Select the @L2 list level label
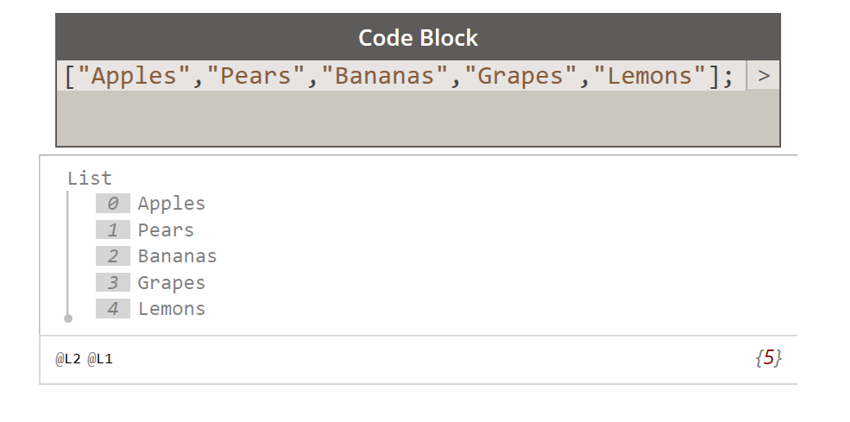850x422 pixels. pyautogui.click(x=67, y=359)
